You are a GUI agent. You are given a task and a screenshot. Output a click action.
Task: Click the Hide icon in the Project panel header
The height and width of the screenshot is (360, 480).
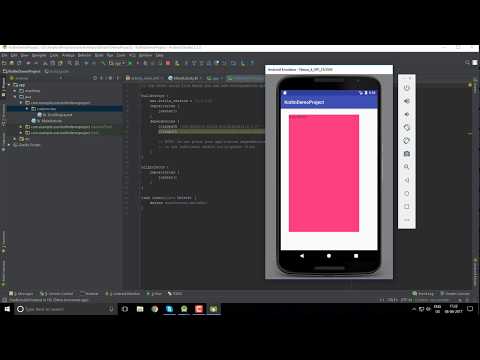coord(117,78)
